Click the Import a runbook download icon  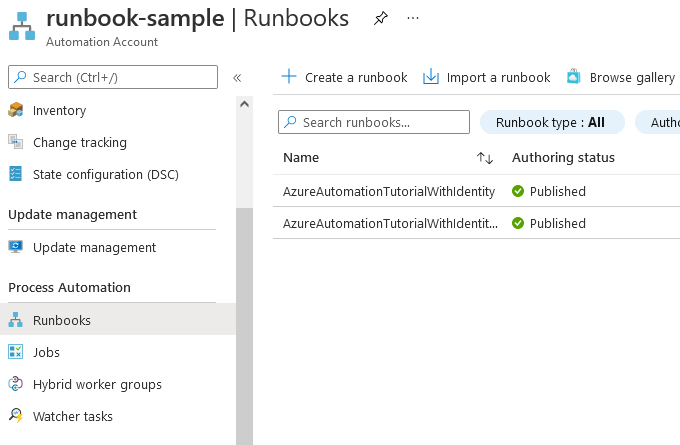pyautogui.click(x=431, y=77)
